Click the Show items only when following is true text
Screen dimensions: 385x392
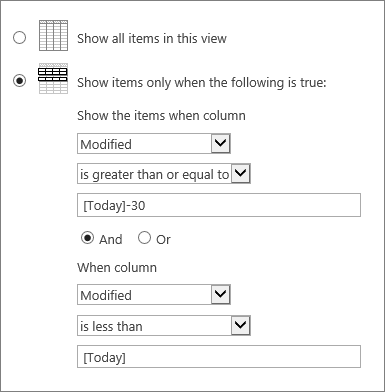[x=202, y=82]
